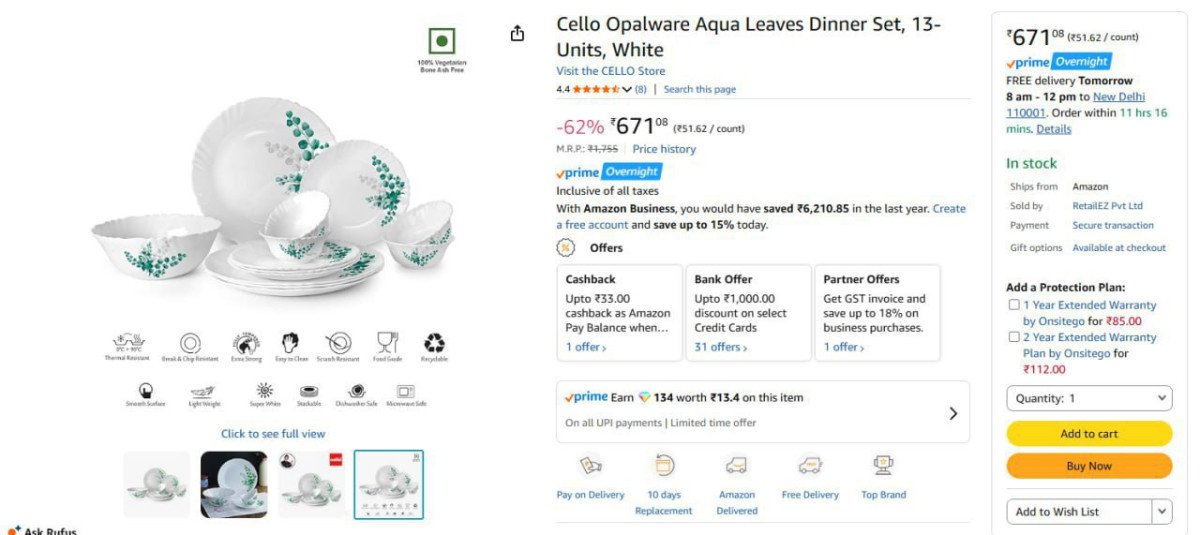
Task: Click the 10 days Replacement icon
Action: pyautogui.click(x=663, y=466)
